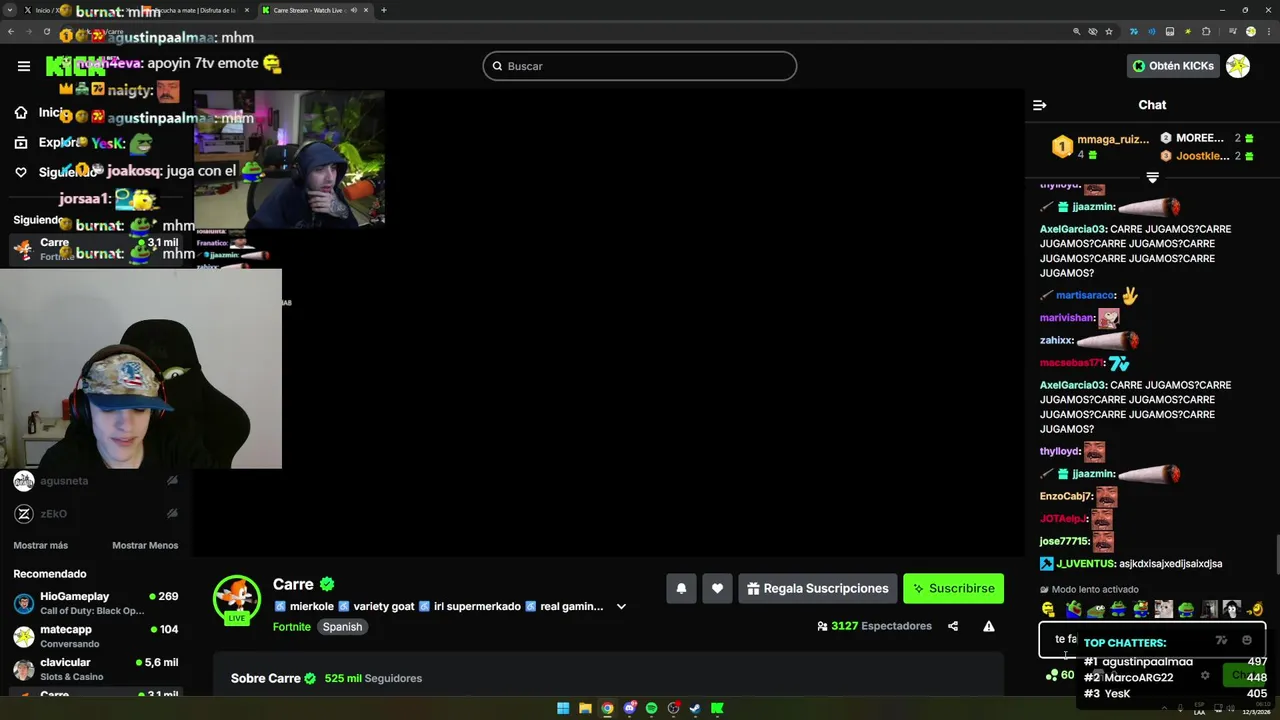
Task: Click the Buscar search field
Action: click(x=640, y=66)
